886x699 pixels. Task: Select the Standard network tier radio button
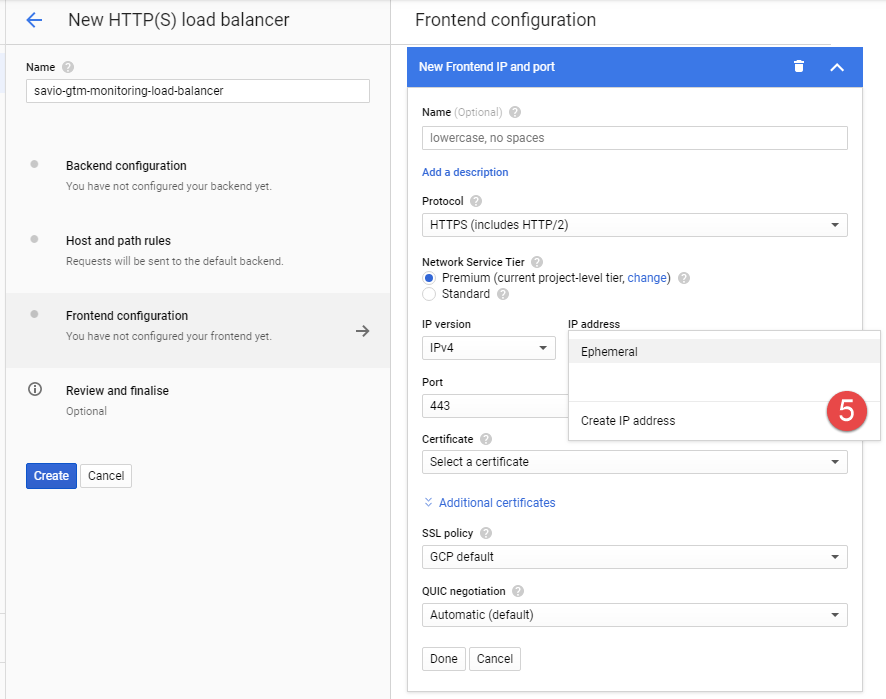(429, 294)
